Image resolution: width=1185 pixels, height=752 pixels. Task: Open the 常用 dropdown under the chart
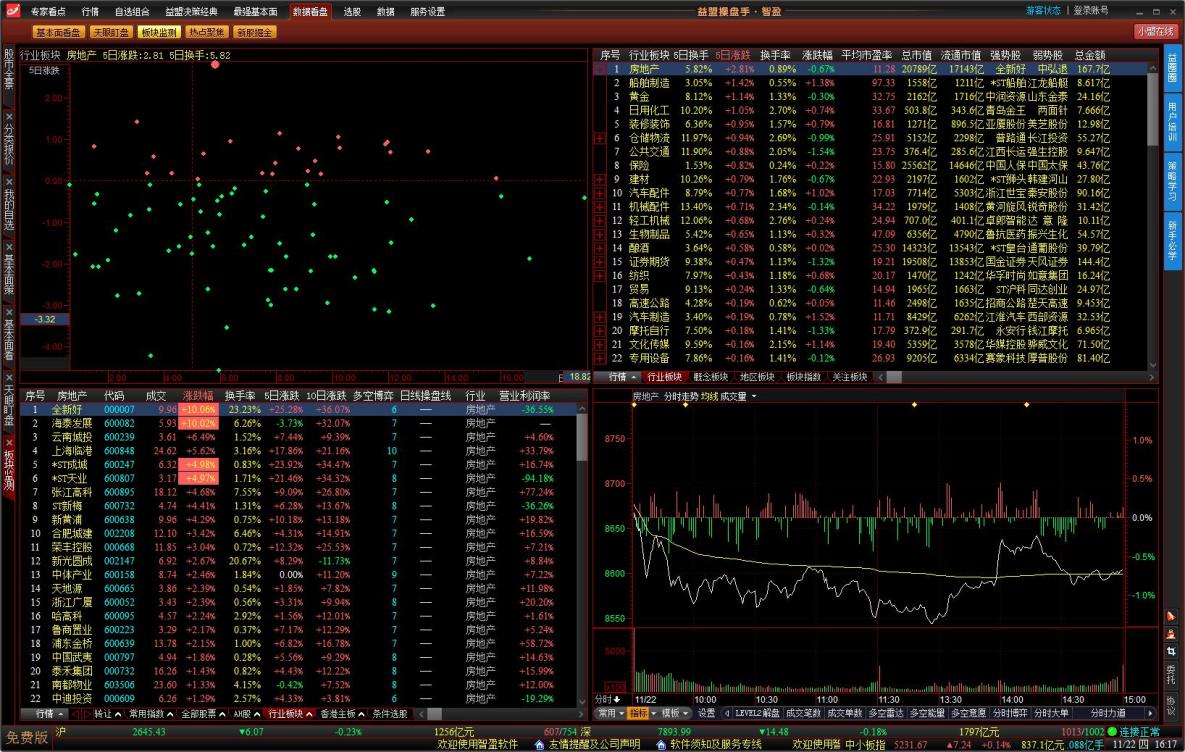point(609,713)
